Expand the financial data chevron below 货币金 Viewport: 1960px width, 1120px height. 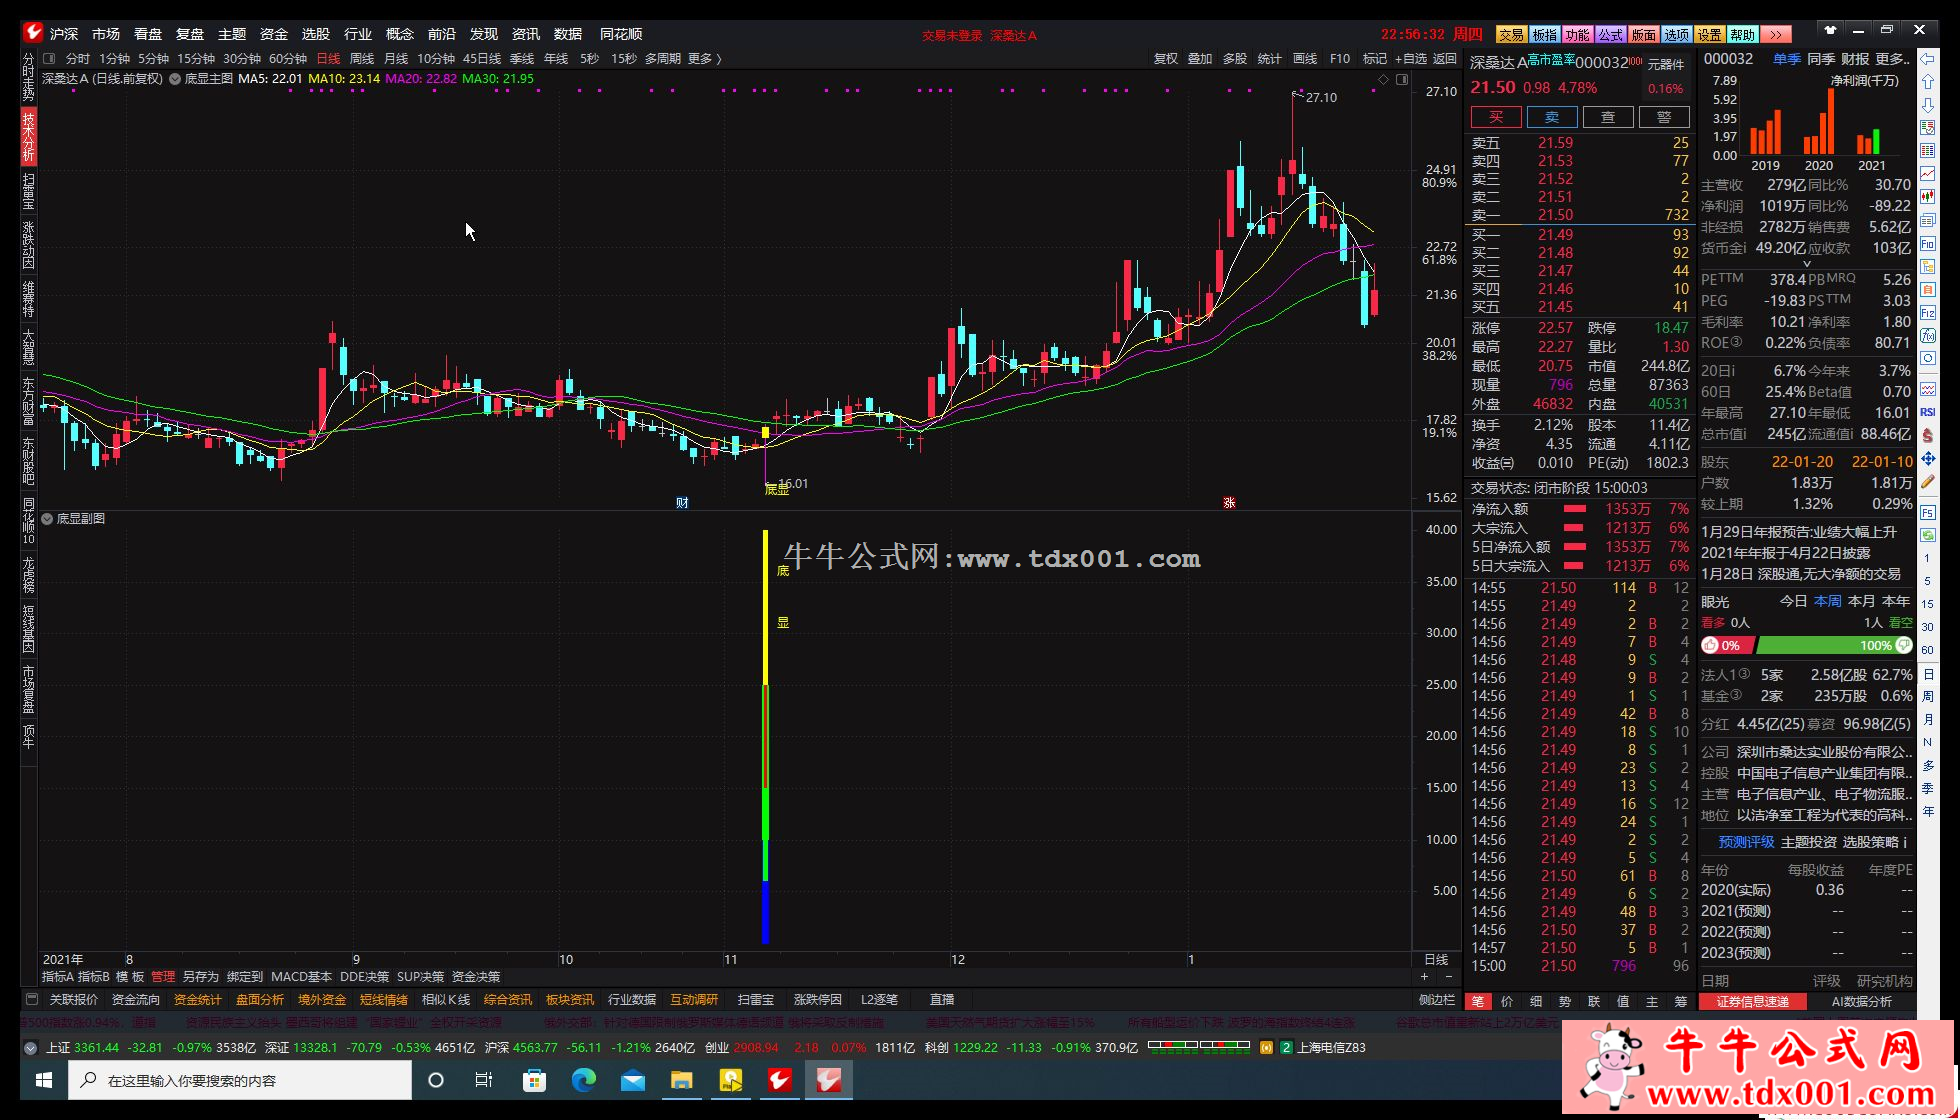(x=1806, y=264)
